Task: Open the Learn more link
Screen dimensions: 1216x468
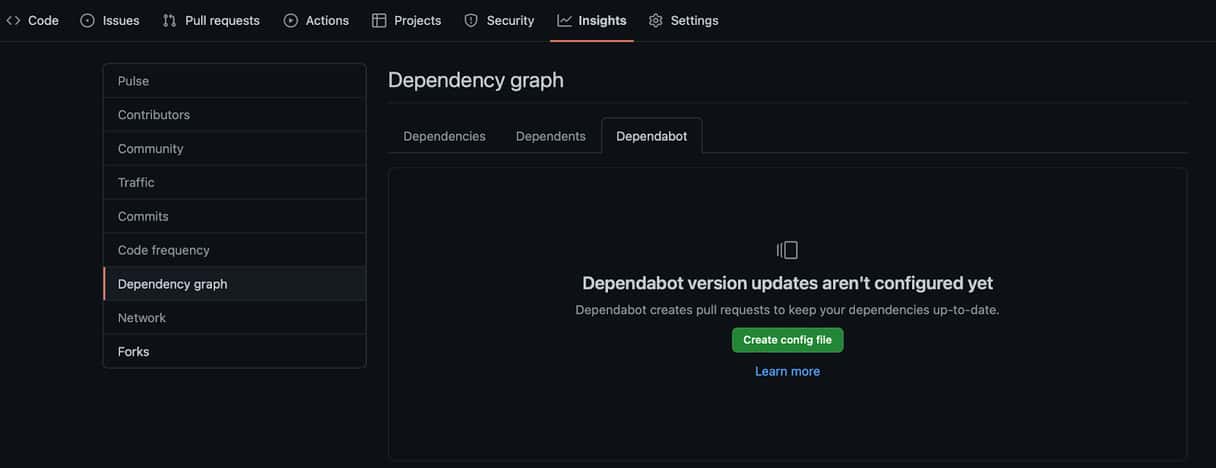Action: 788,371
